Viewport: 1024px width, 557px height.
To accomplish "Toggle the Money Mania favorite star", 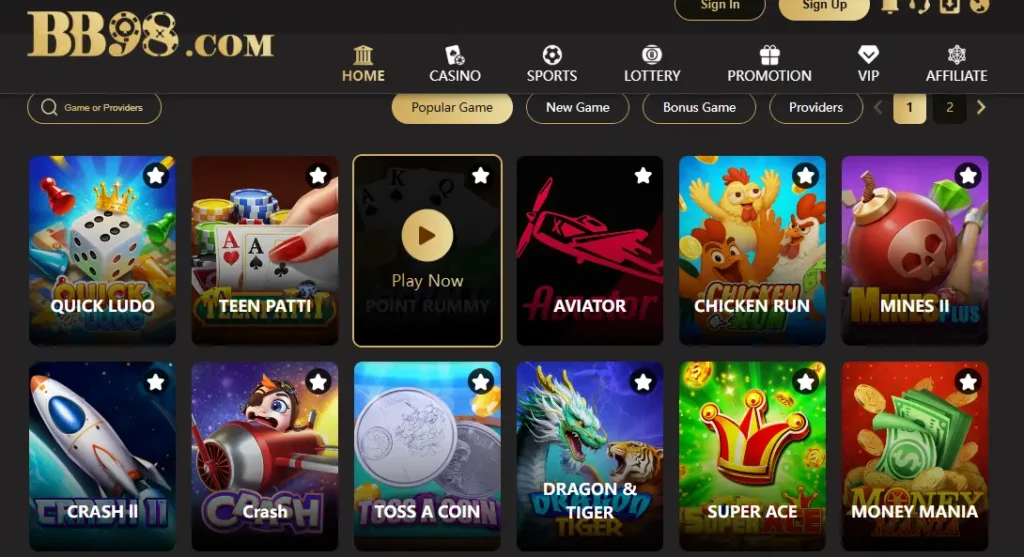I will pos(968,382).
